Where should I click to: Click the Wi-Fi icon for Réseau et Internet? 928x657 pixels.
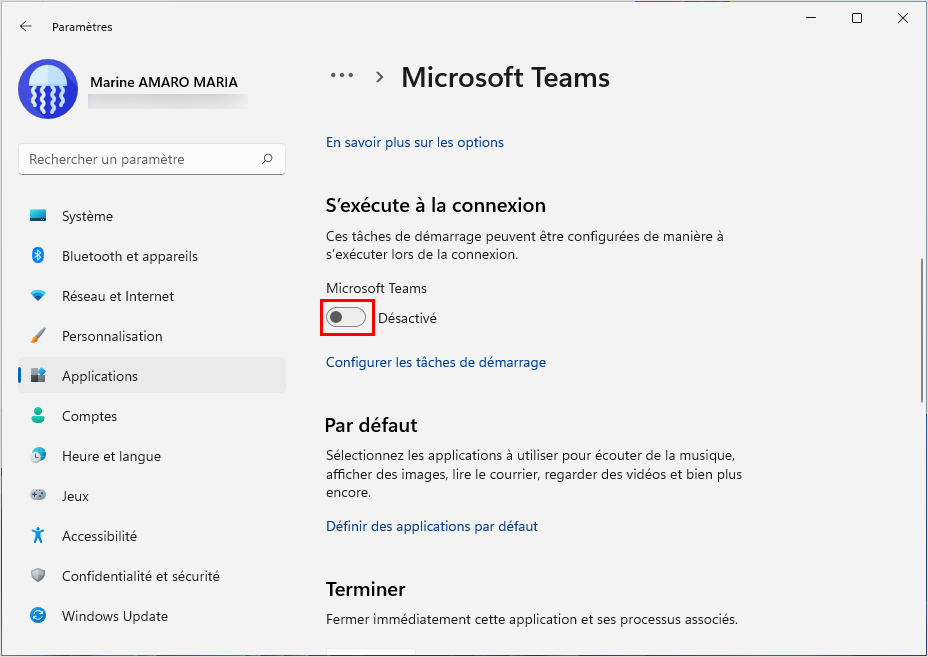(38, 295)
